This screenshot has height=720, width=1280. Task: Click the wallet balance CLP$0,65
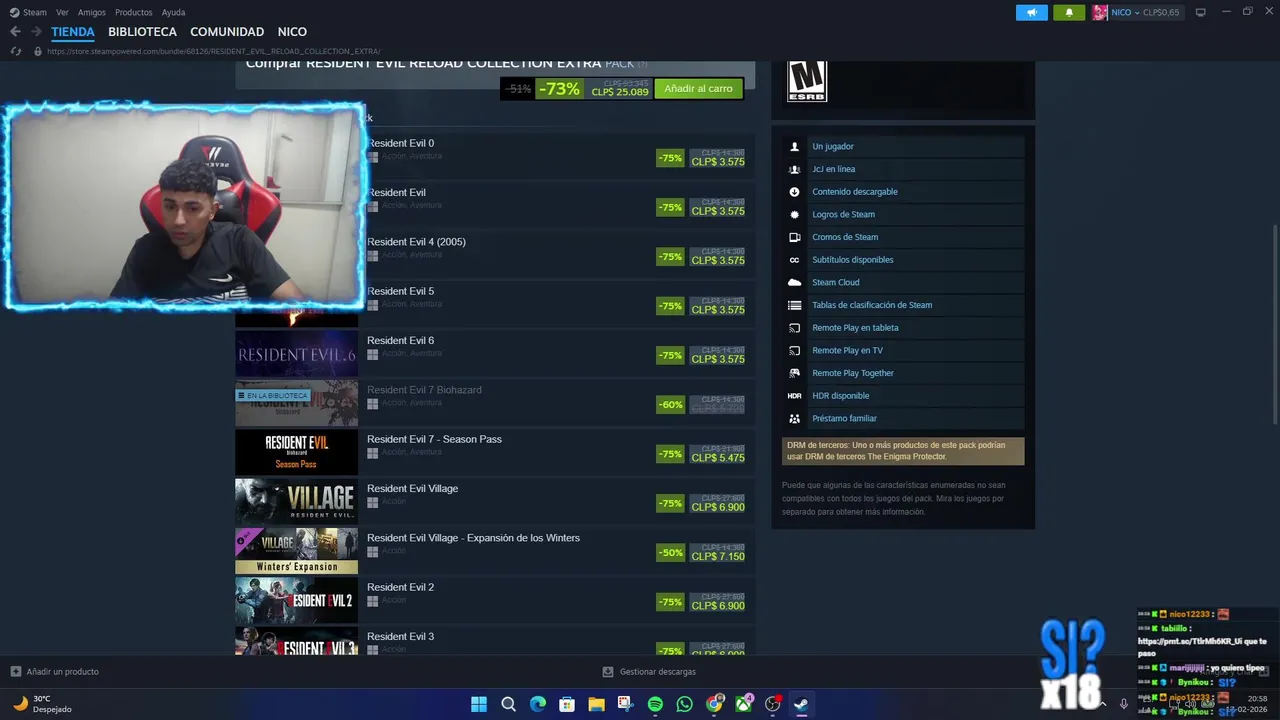click(1161, 12)
